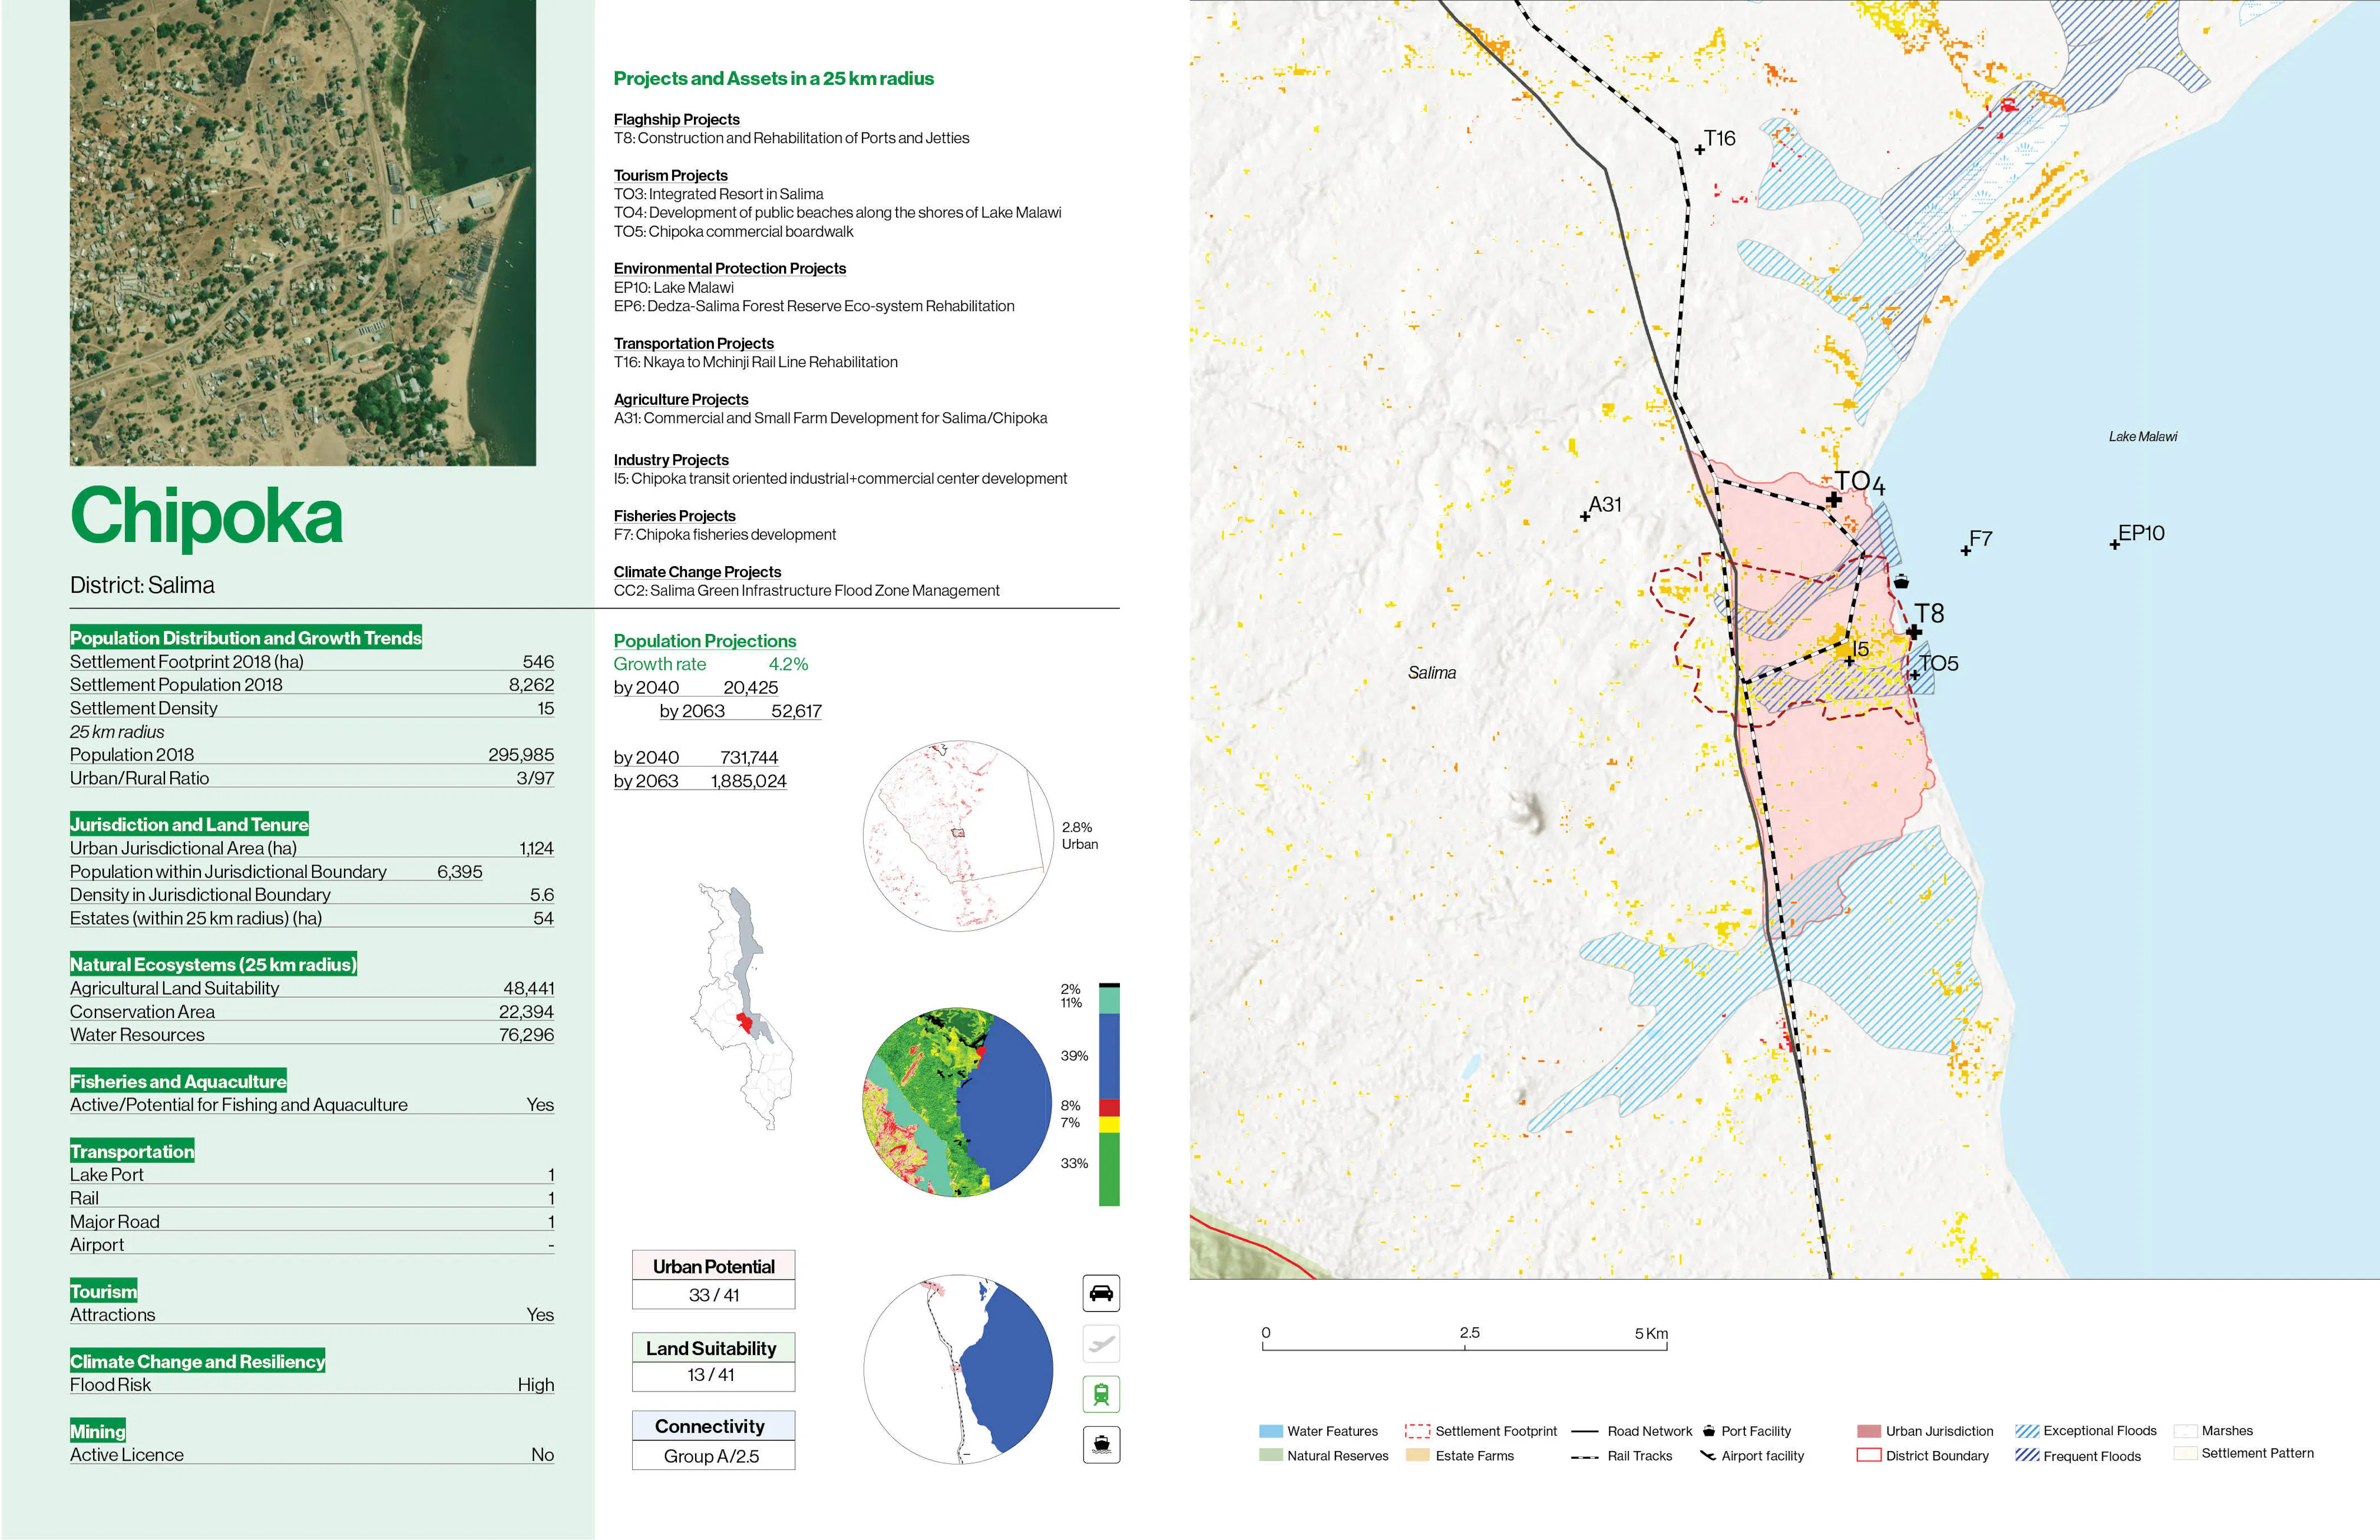Expand the Population Distribution and Growth Trends section

(245, 637)
